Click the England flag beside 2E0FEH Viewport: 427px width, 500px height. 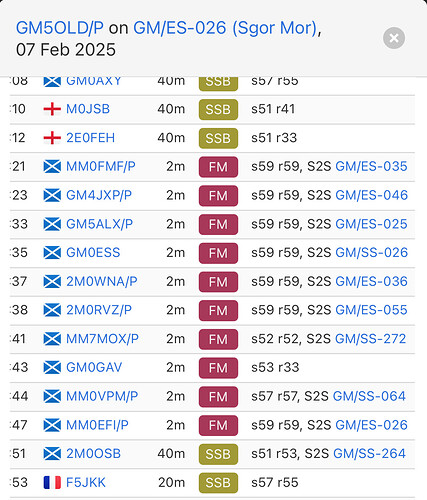[x=52, y=138]
